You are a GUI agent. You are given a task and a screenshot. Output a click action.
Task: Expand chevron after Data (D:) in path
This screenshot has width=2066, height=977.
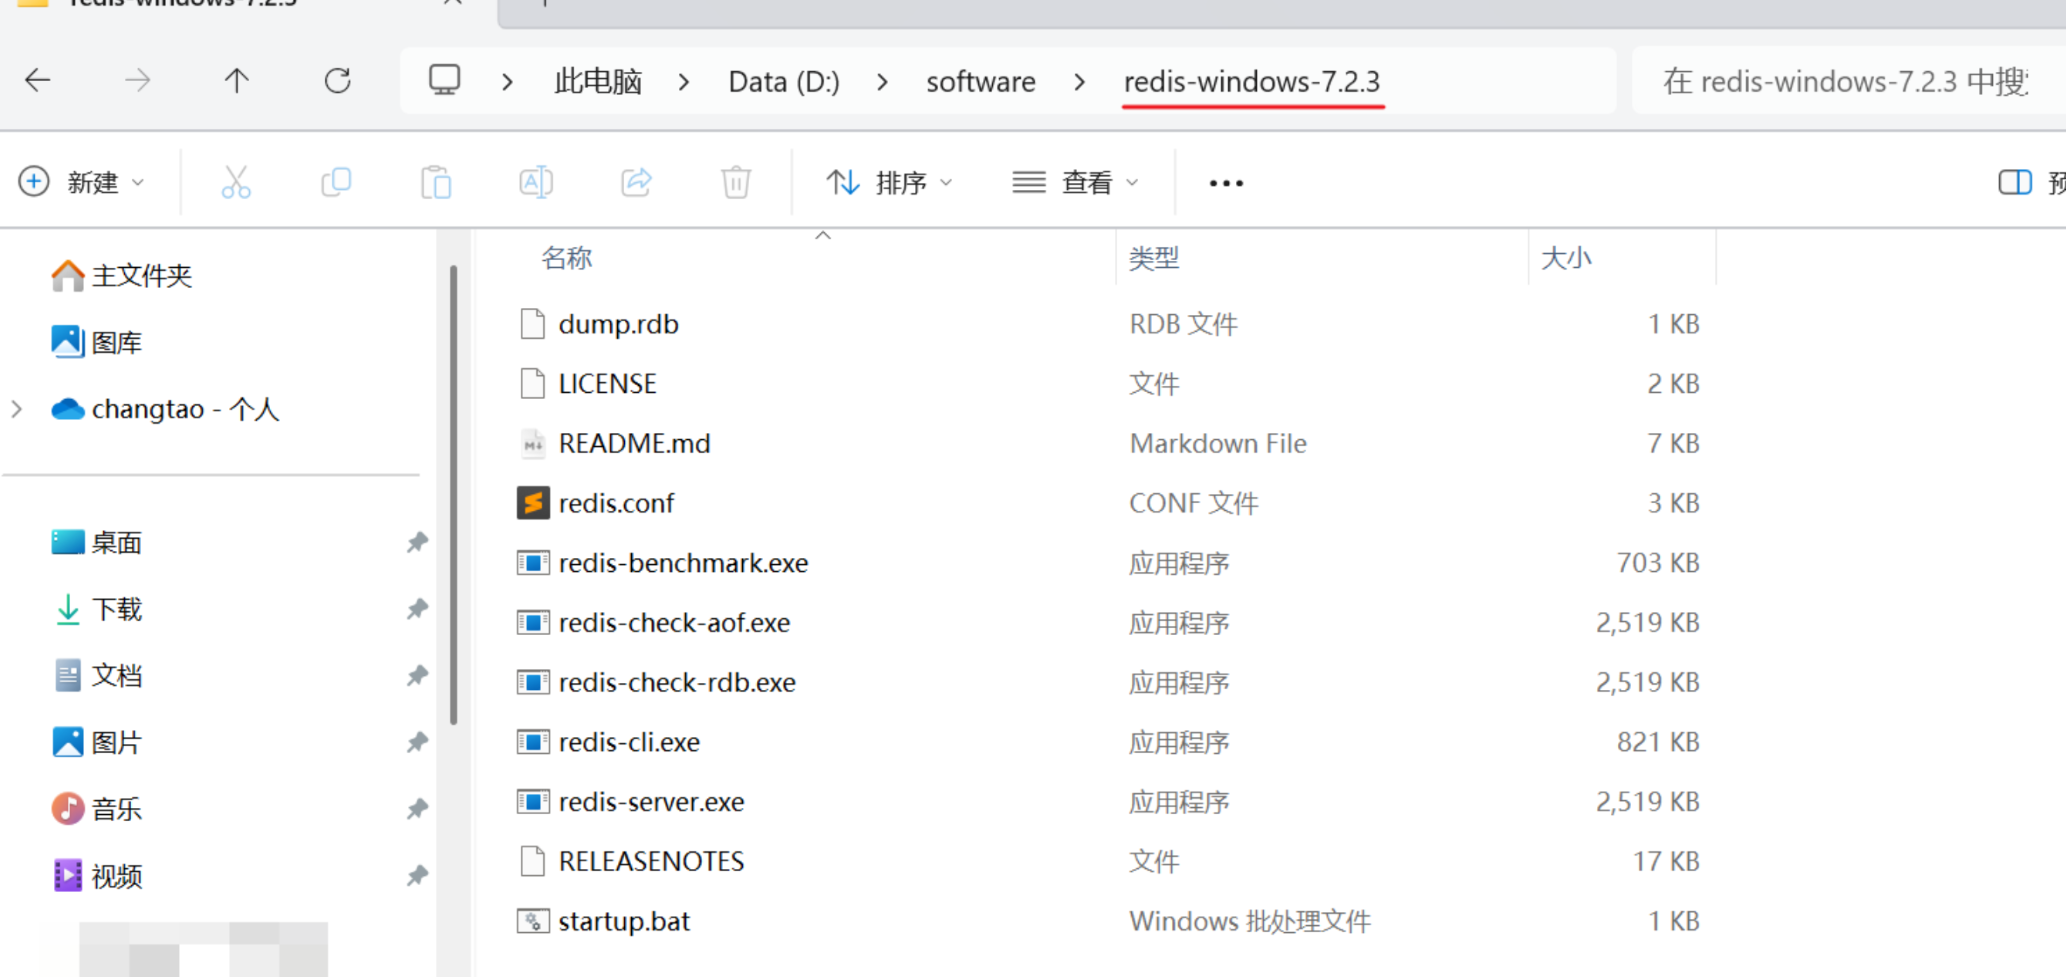click(882, 82)
